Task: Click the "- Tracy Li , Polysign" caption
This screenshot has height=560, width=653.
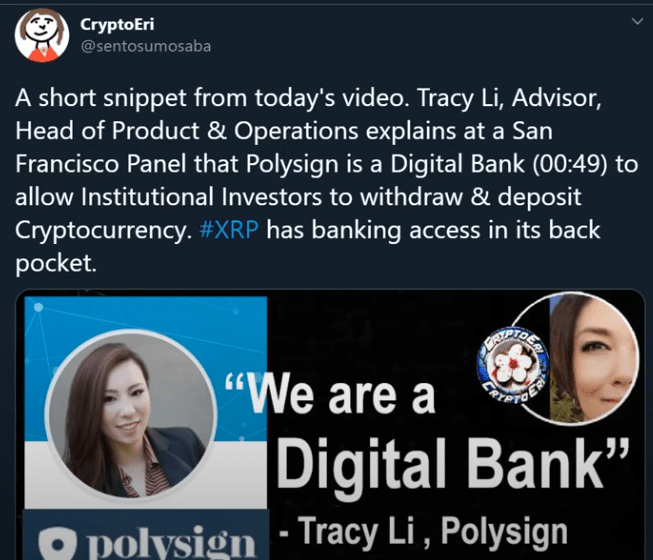Action: pyautogui.click(x=423, y=531)
